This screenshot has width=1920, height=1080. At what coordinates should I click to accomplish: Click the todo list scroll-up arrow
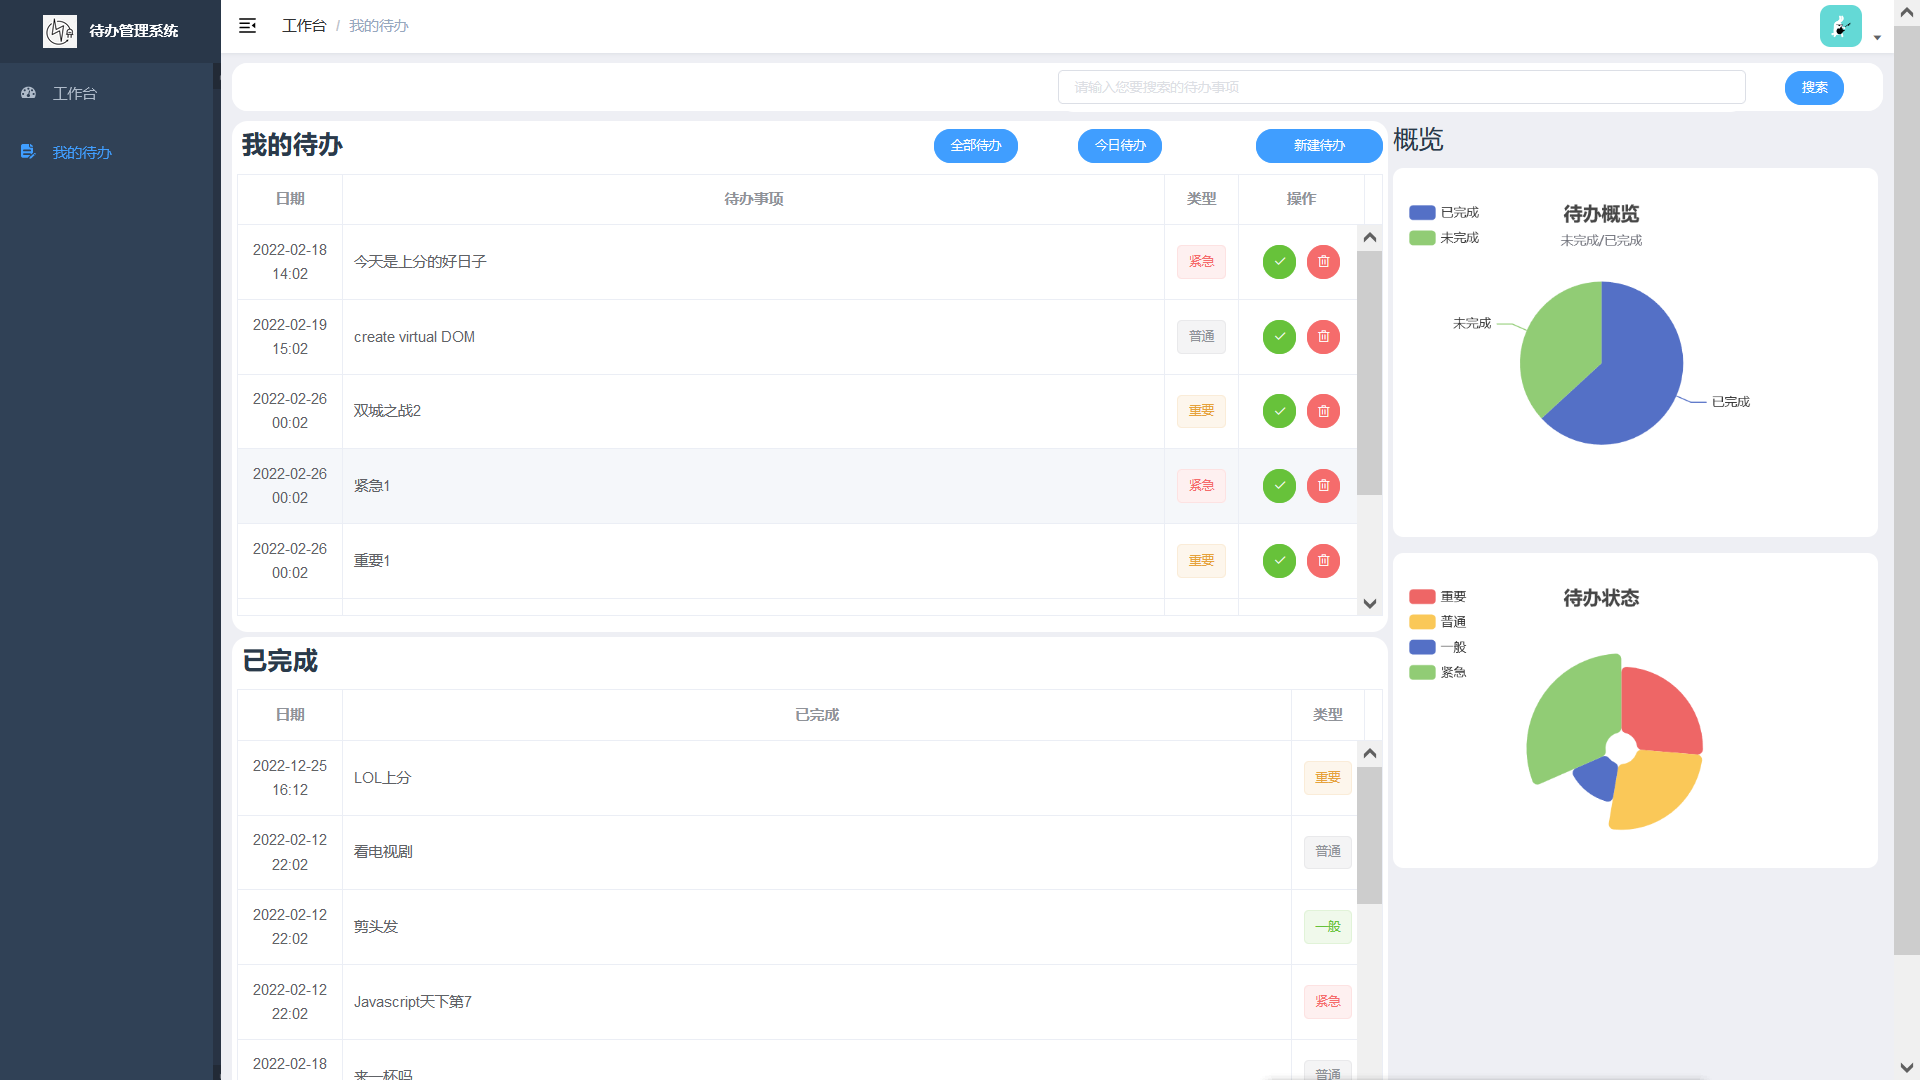(x=1370, y=237)
